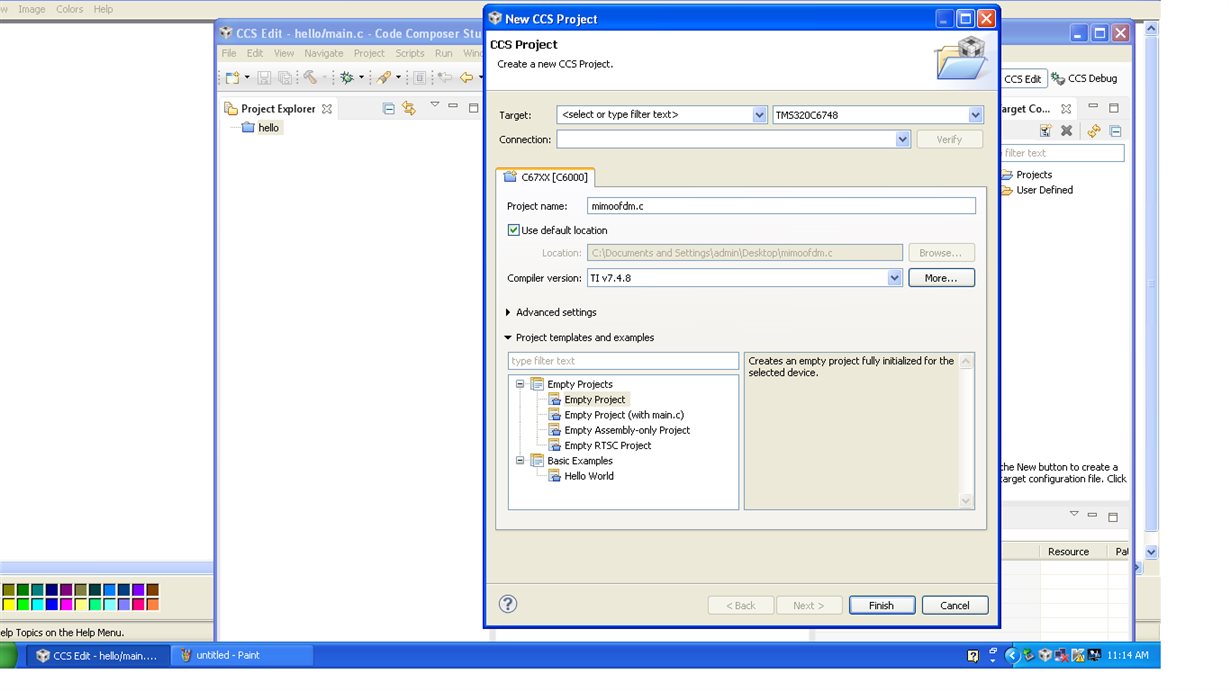Click the Target Configurations delete X icon
The image size is (1230, 691).
tap(1066, 131)
